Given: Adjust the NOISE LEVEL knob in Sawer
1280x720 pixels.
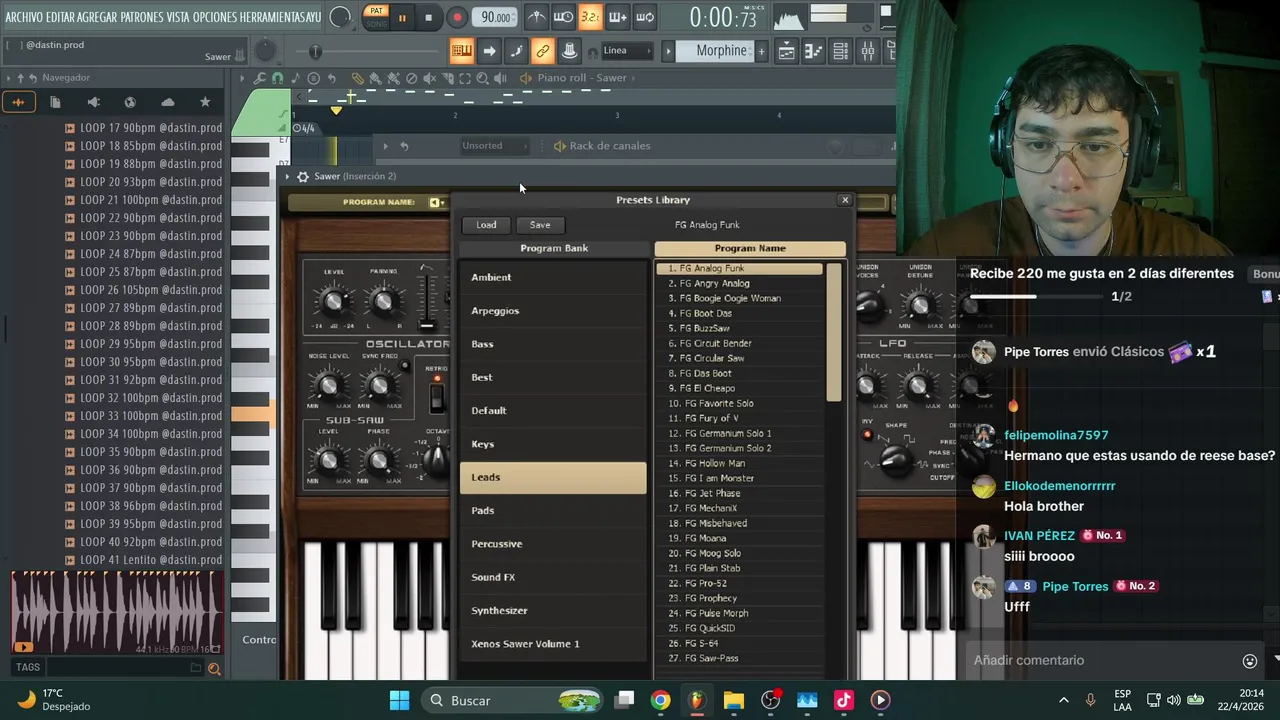Looking at the screenshot, I should click(329, 384).
